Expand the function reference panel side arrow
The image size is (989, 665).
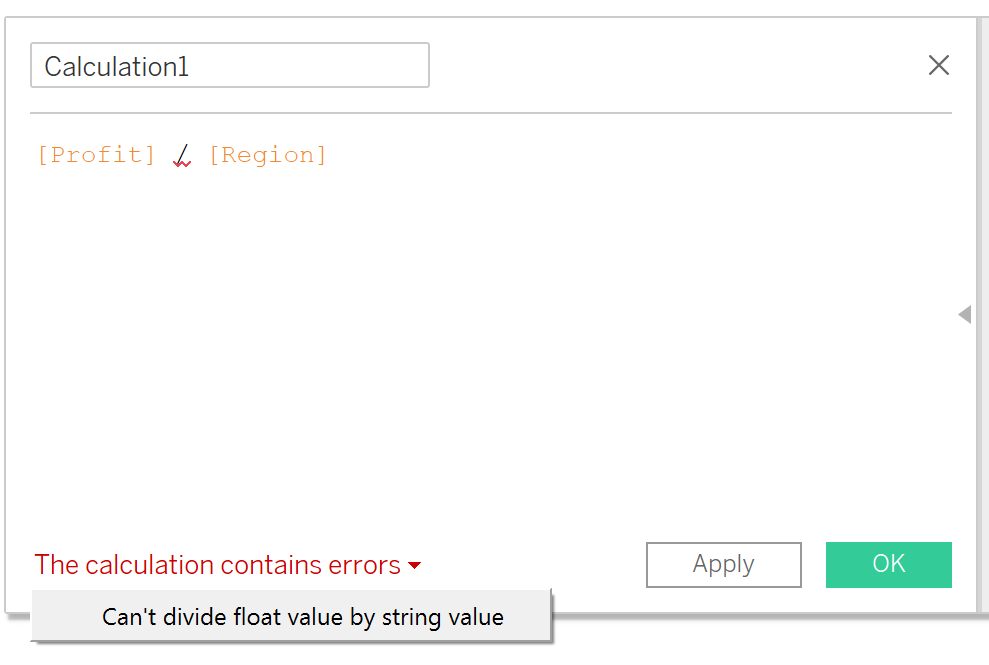pyautogui.click(x=964, y=315)
